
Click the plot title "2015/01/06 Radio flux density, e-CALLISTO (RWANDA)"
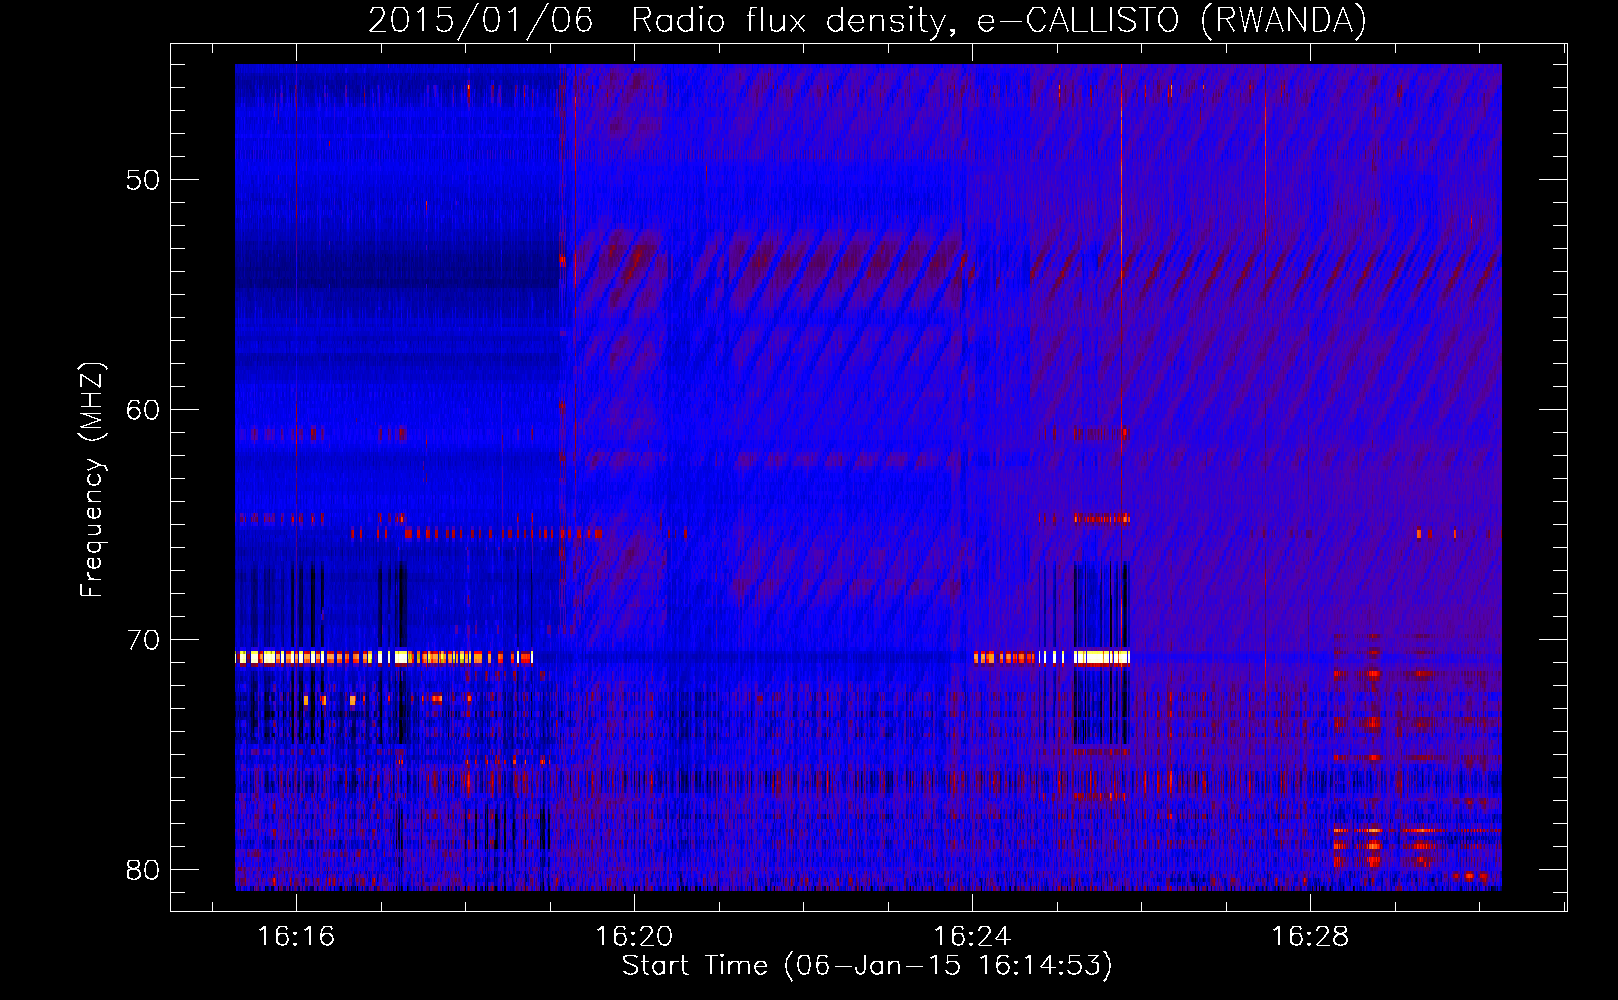(x=867, y=20)
